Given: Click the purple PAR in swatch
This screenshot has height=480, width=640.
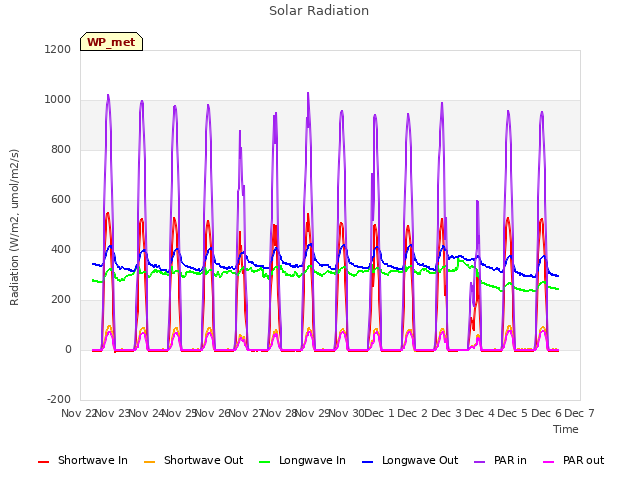Looking at the screenshot, I should (480, 462).
